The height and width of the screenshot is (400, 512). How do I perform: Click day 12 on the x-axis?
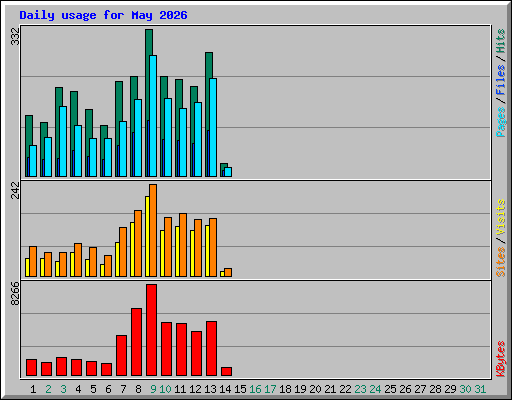(195, 389)
